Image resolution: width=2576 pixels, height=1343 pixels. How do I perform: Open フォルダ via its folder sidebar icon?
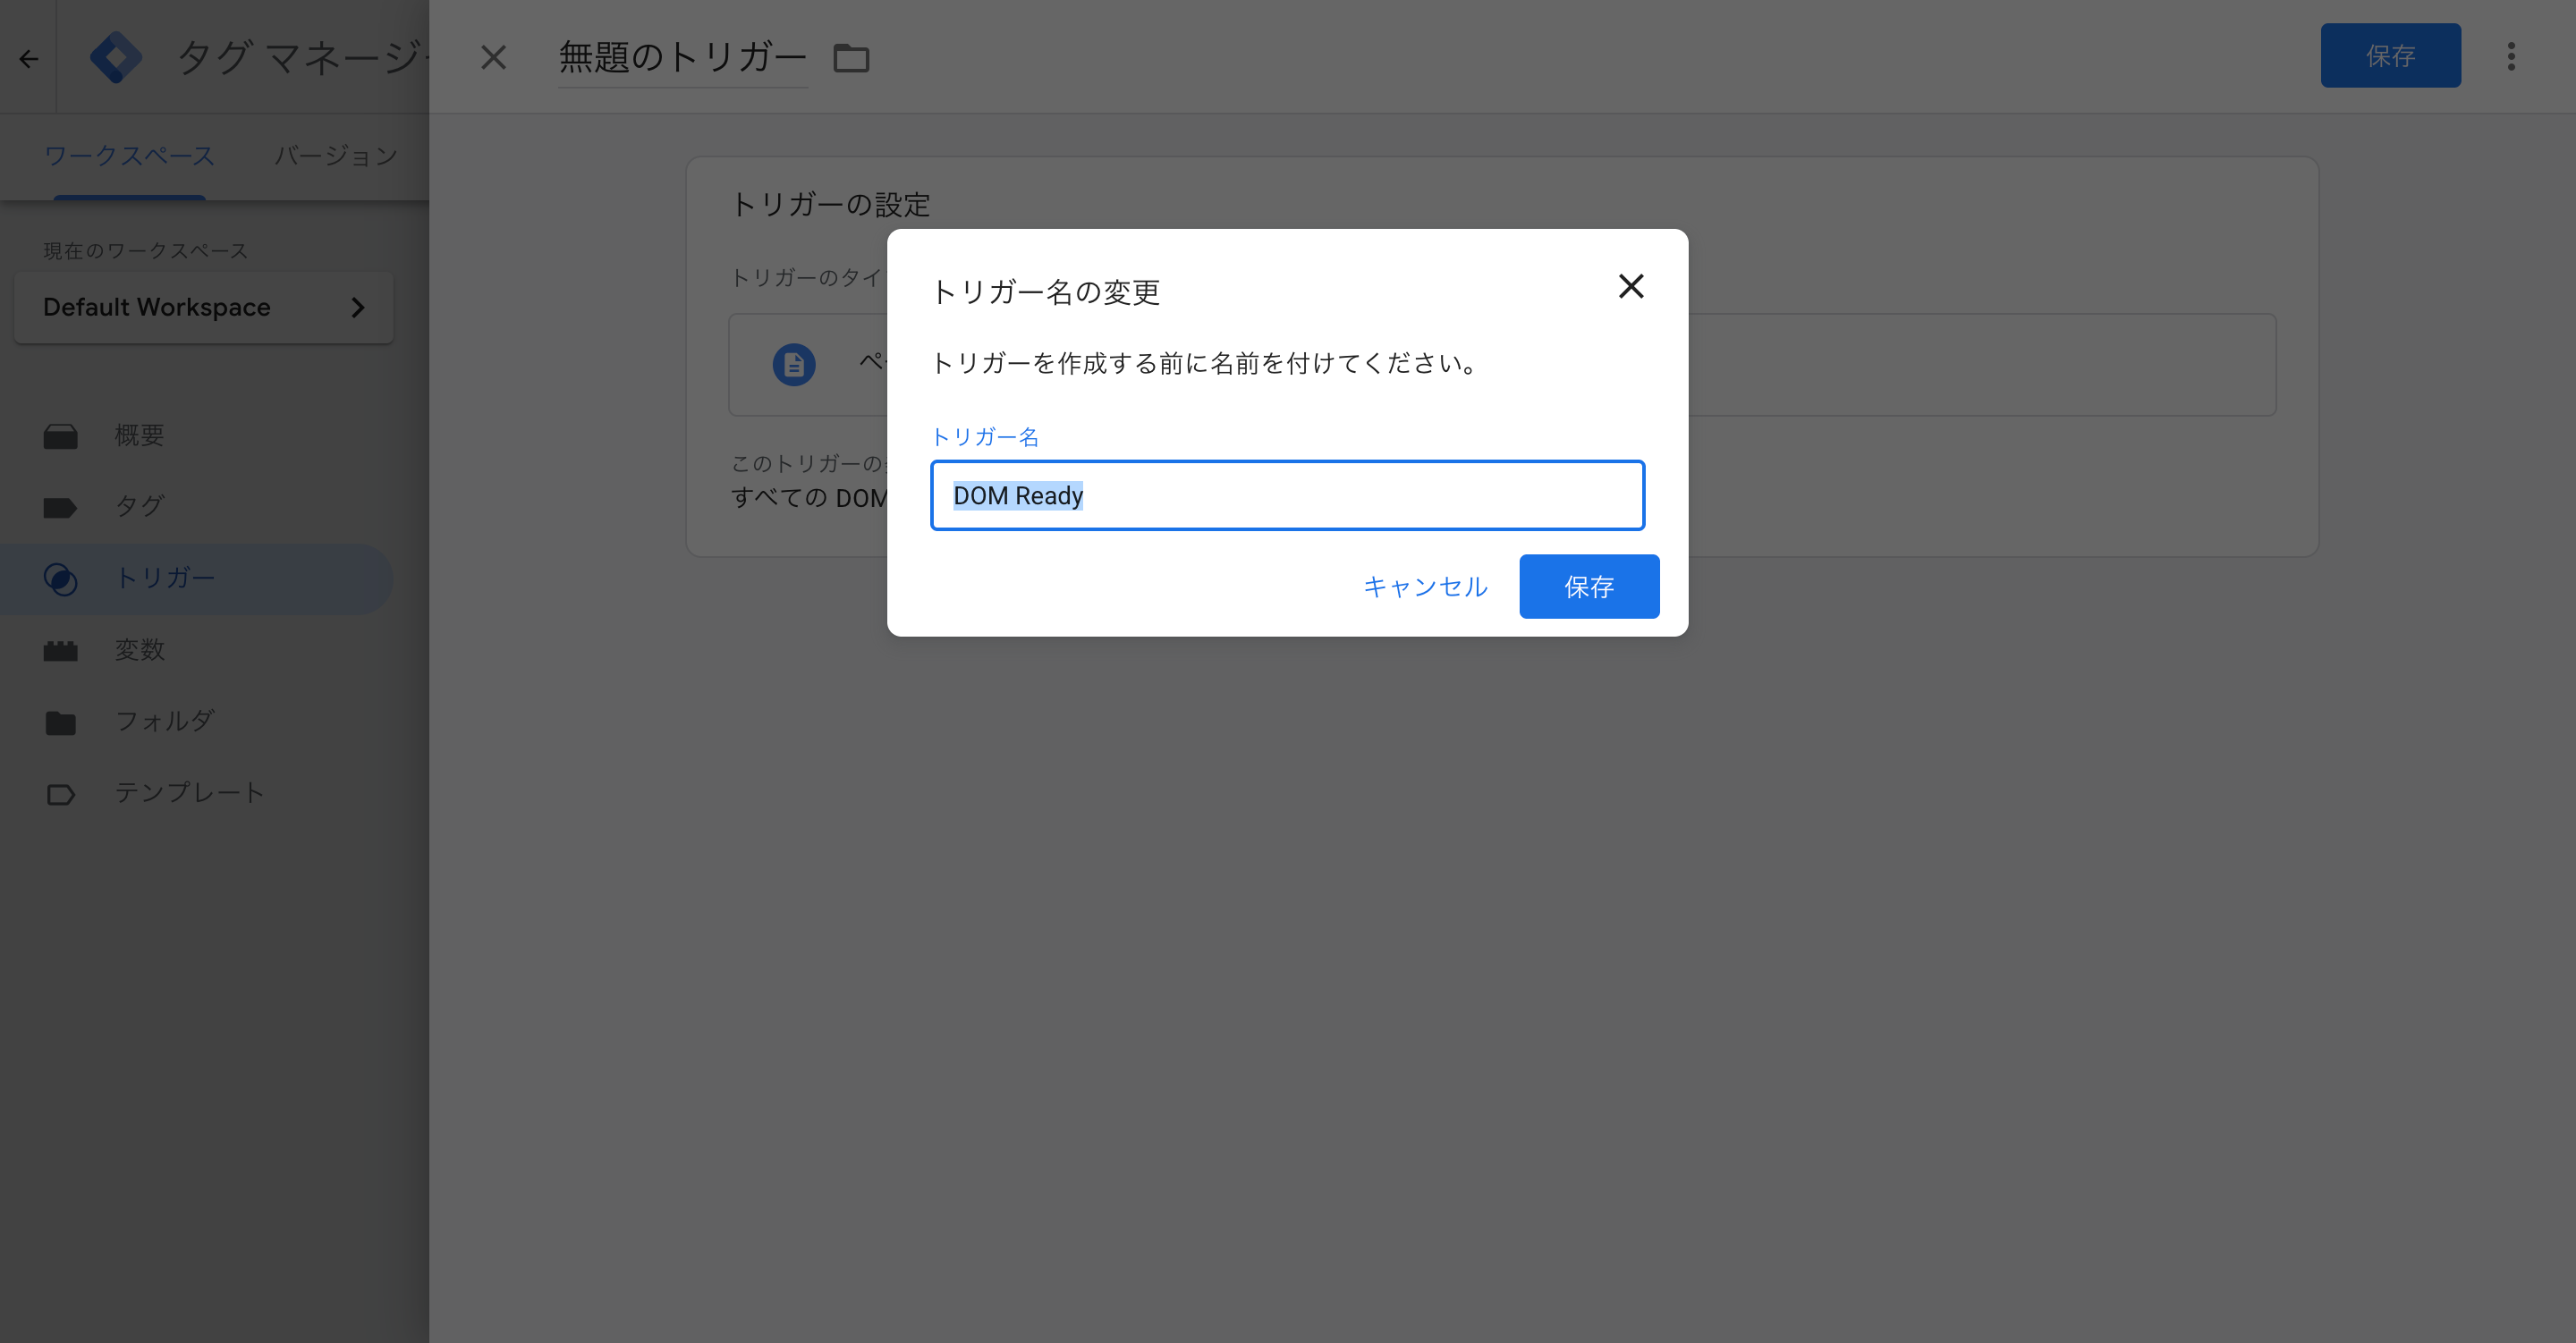click(61, 721)
